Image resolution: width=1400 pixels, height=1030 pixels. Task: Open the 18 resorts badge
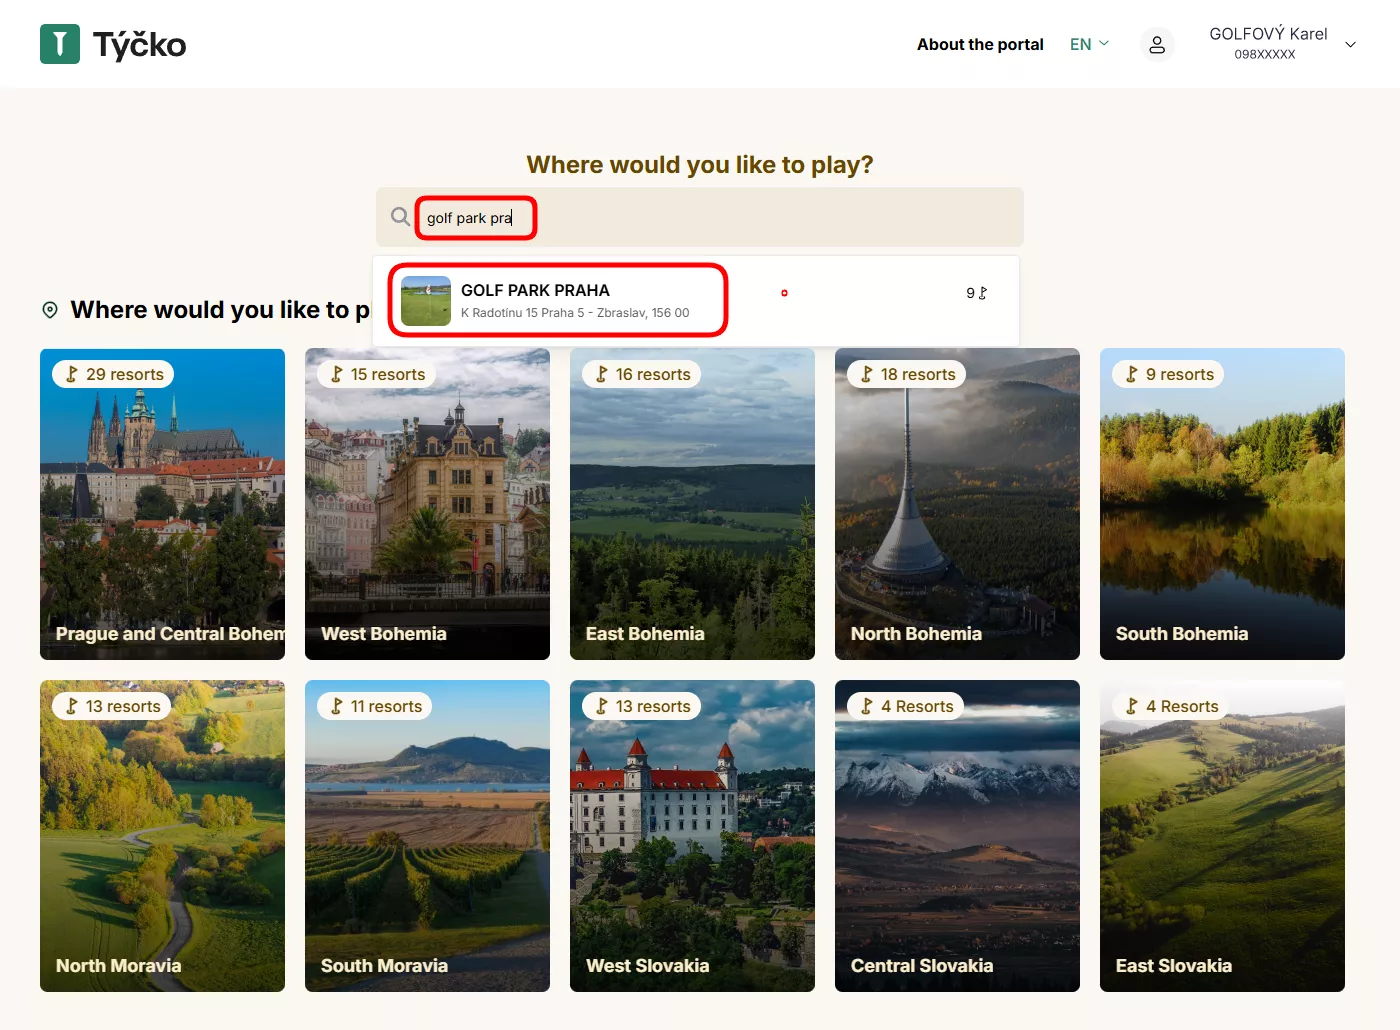pos(907,374)
